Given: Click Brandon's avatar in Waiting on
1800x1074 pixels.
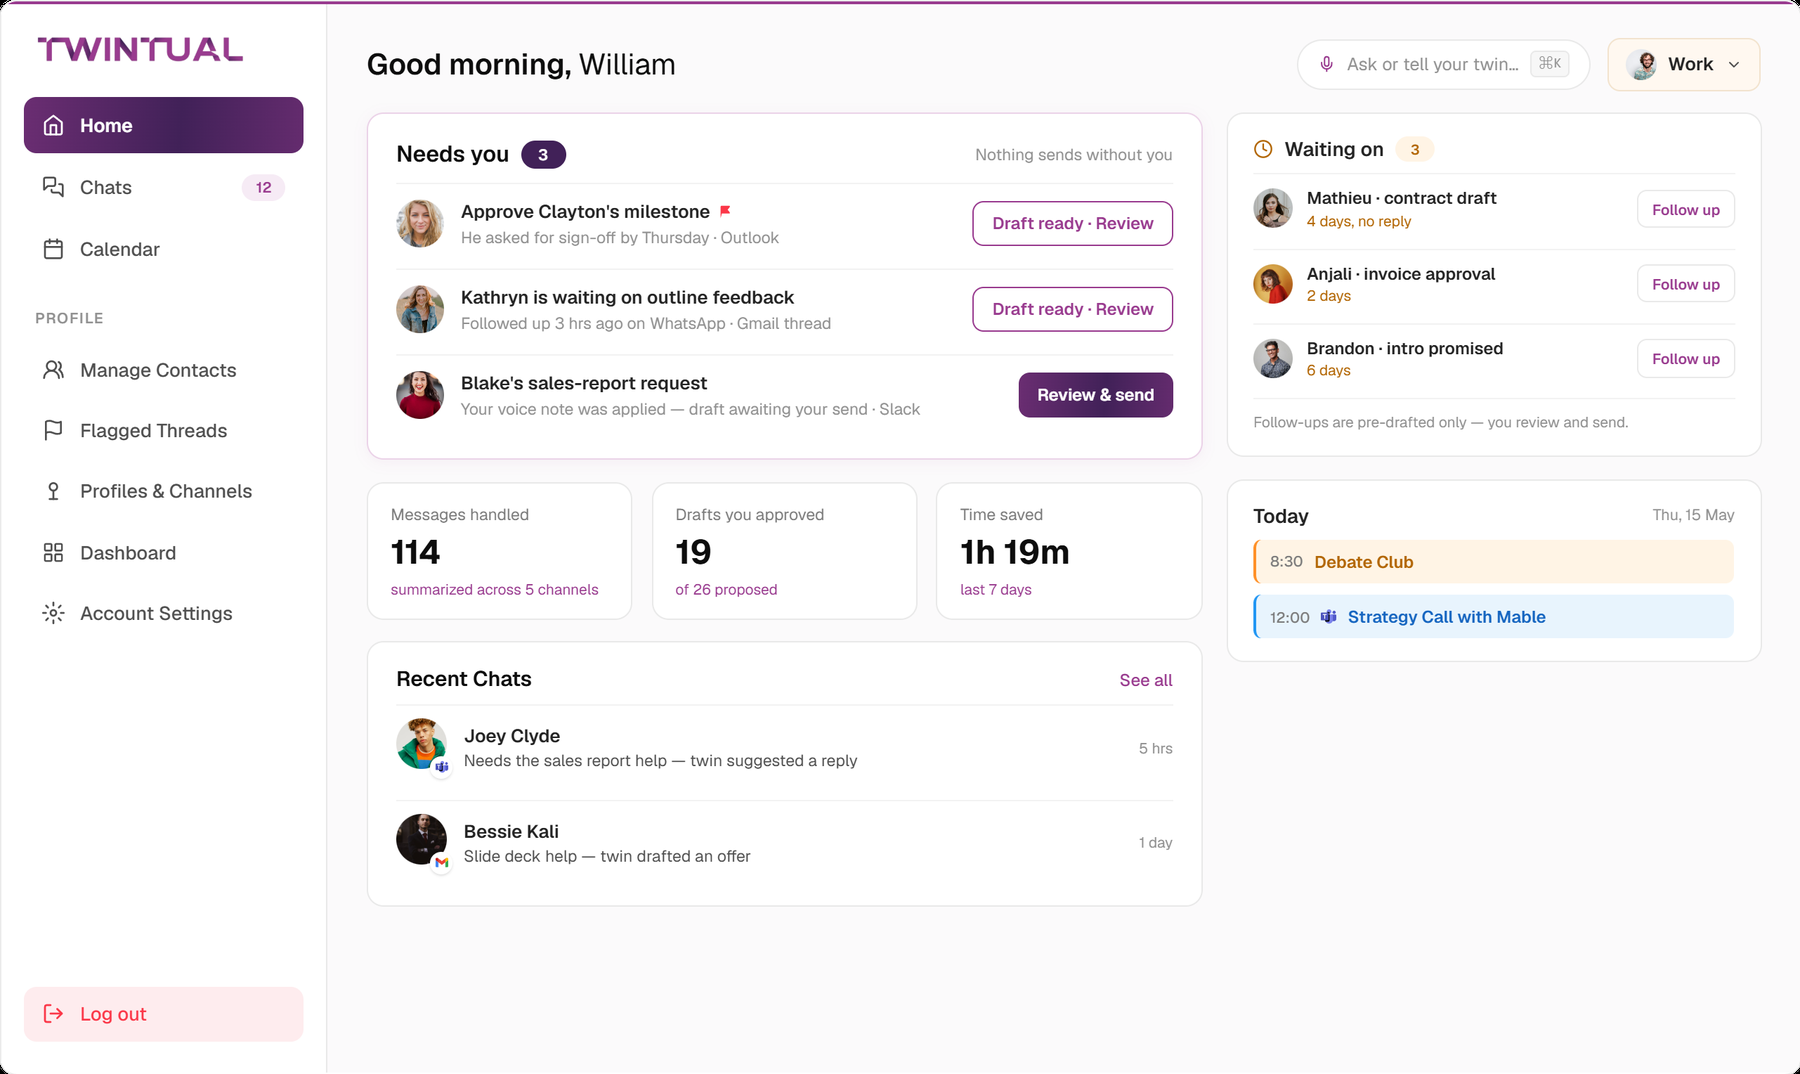Looking at the screenshot, I should (x=1273, y=358).
